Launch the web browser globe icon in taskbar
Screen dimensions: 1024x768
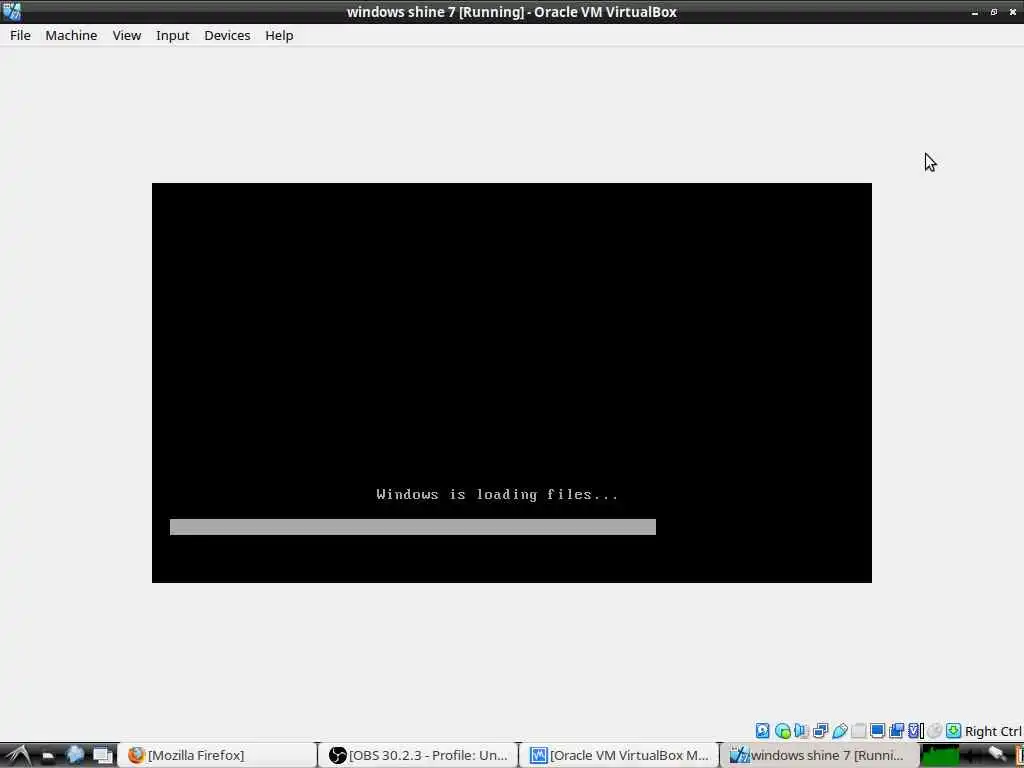pos(75,755)
